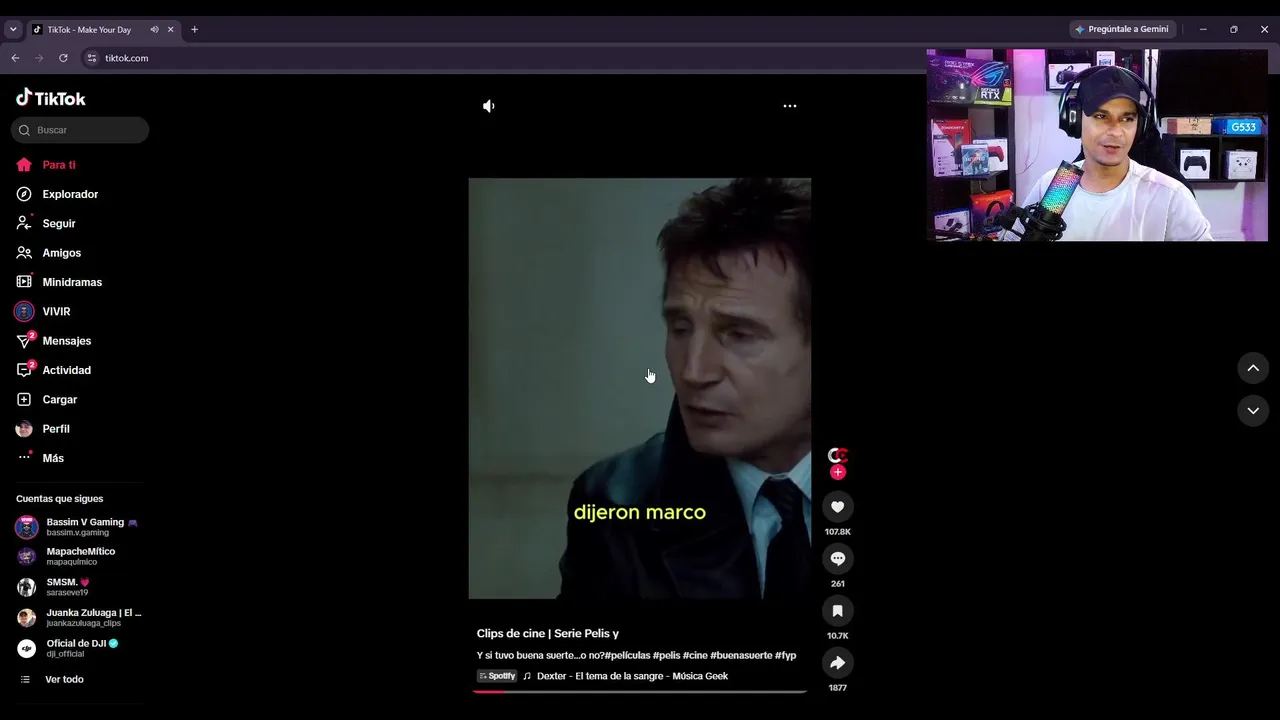This screenshot has width=1280, height=720.
Task: Open the Amigos section
Action: (49, 253)
